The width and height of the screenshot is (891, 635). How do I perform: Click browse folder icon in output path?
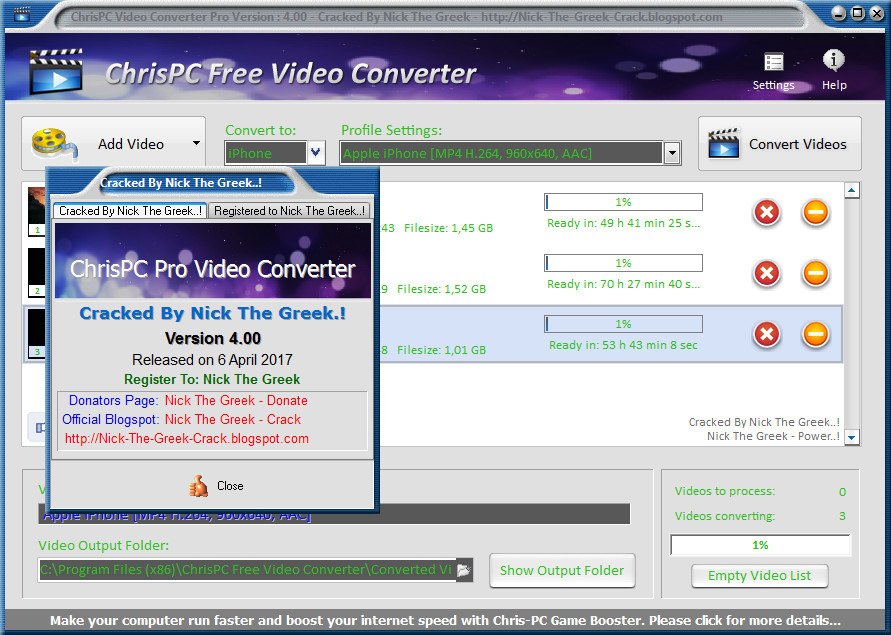pos(464,570)
